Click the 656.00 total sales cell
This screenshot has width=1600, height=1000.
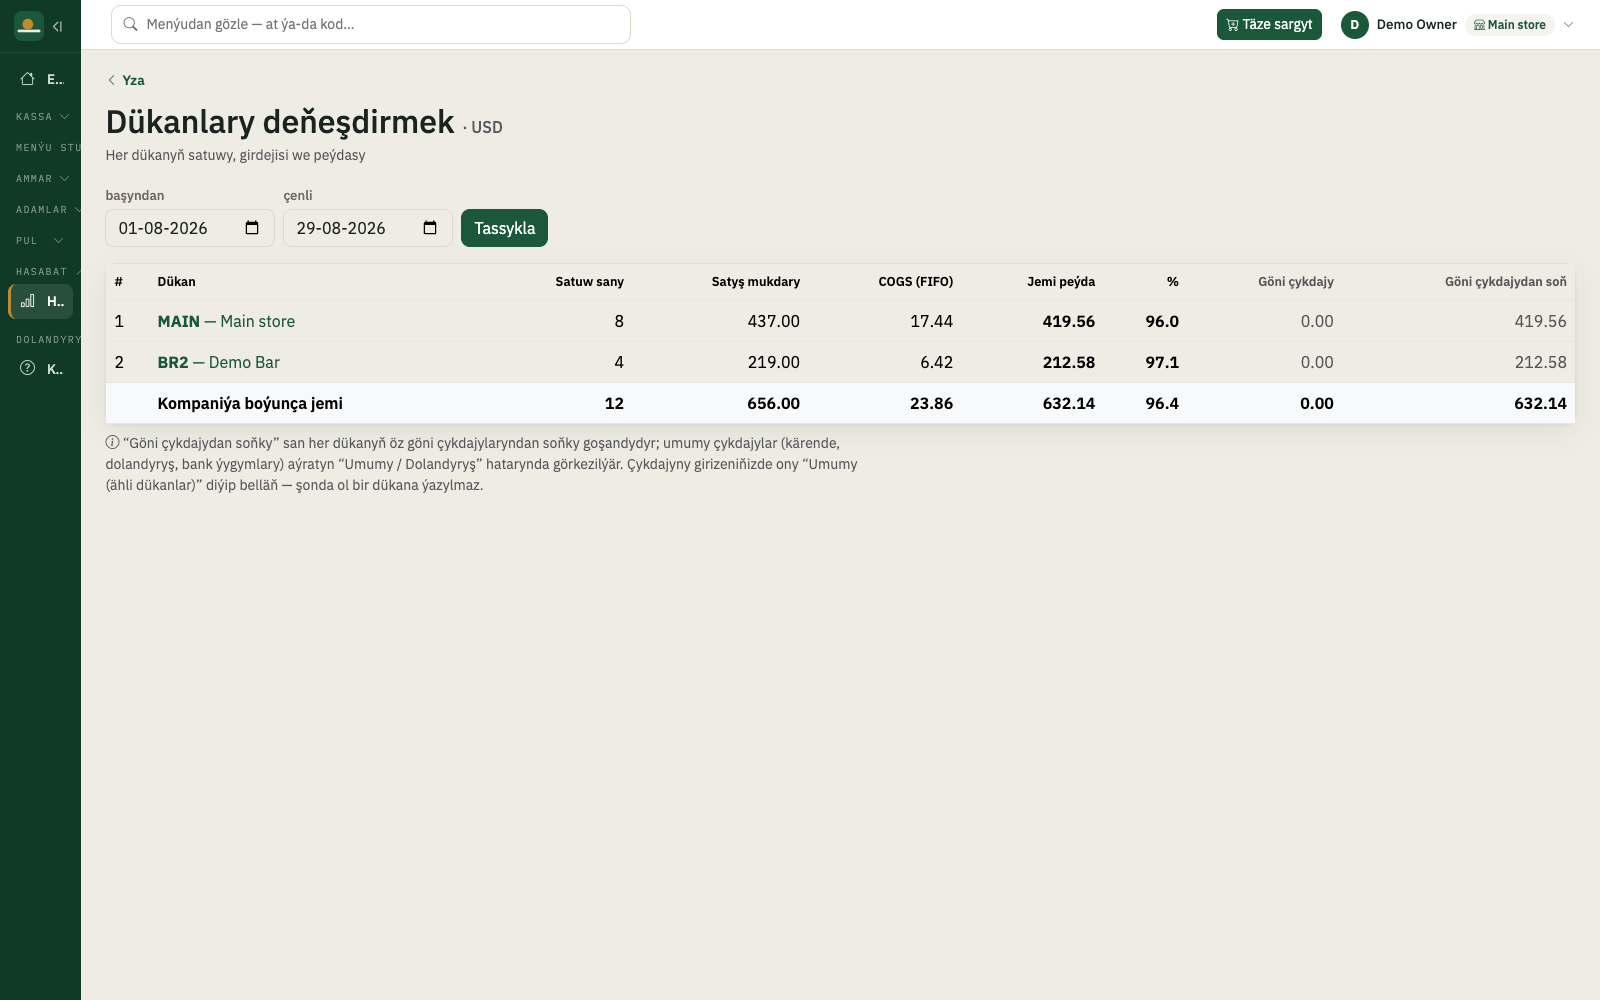click(x=773, y=403)
